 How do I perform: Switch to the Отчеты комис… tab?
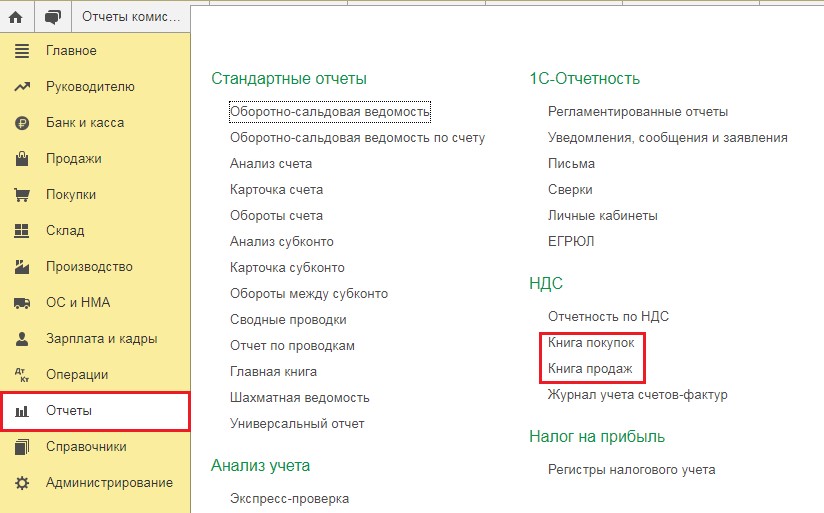(131, 17)
